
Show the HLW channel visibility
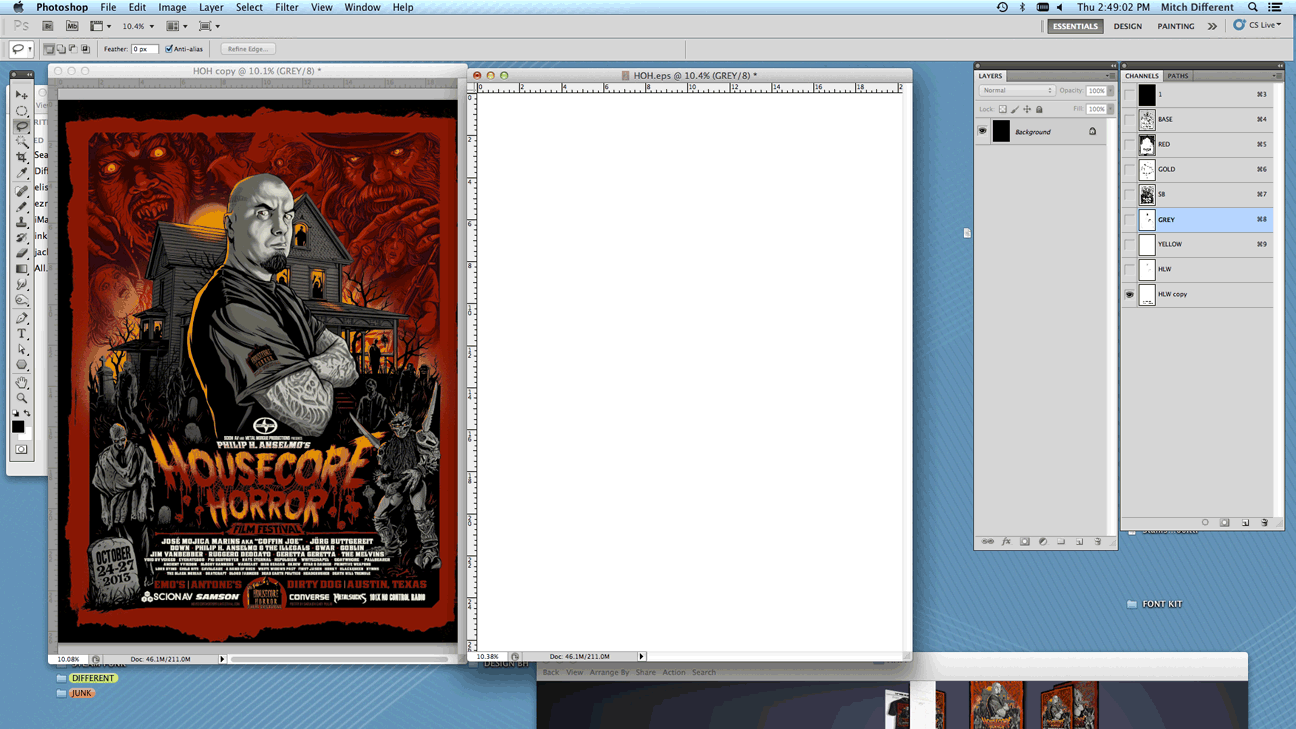click(x=1129, y=269)
